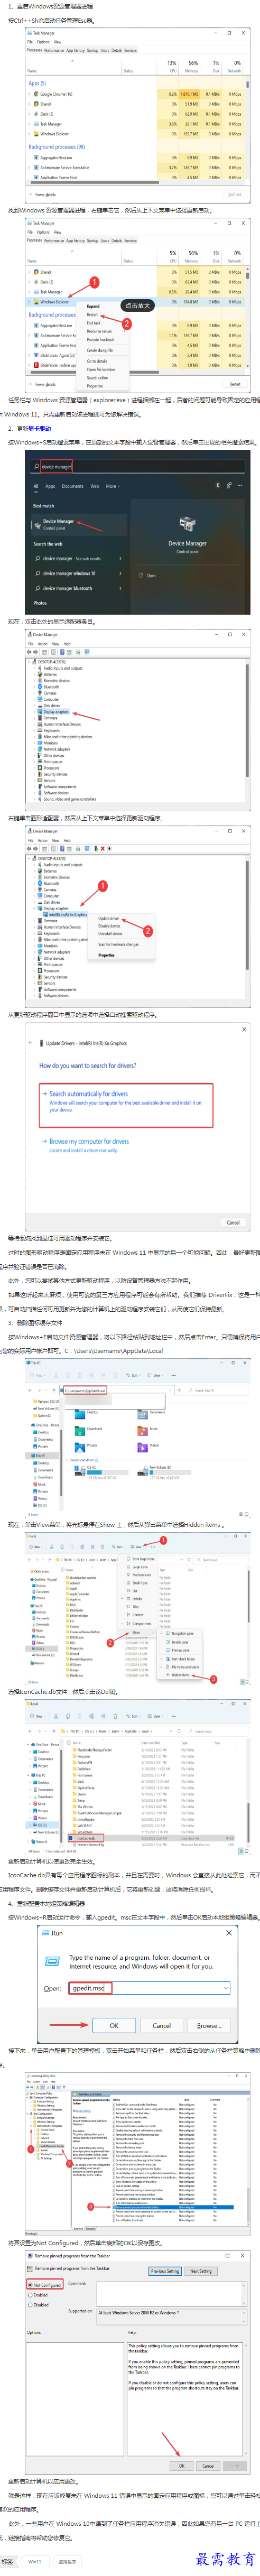Open the More dropdown in Windows search
260x2576 pixels.
pos(112,486)
